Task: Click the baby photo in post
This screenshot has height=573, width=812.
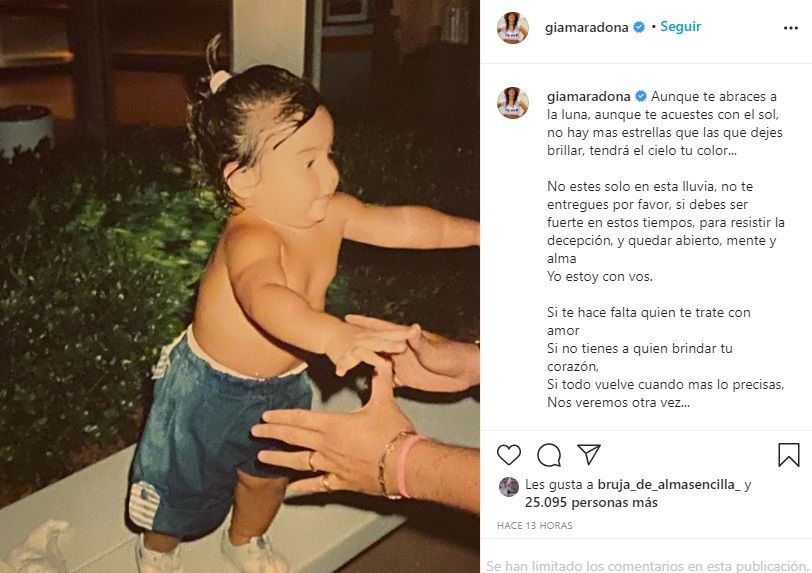Action: pyautogui.click(x=240, y=286)
